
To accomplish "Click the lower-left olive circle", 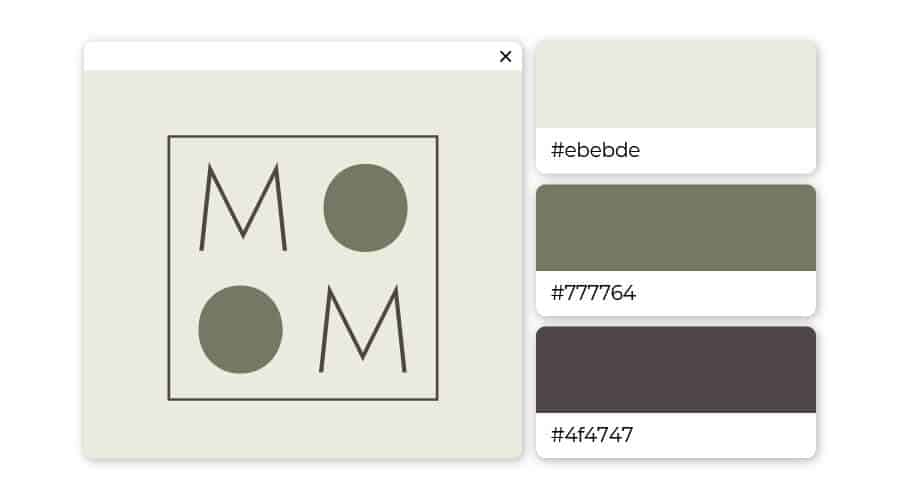I will [240, 329].
